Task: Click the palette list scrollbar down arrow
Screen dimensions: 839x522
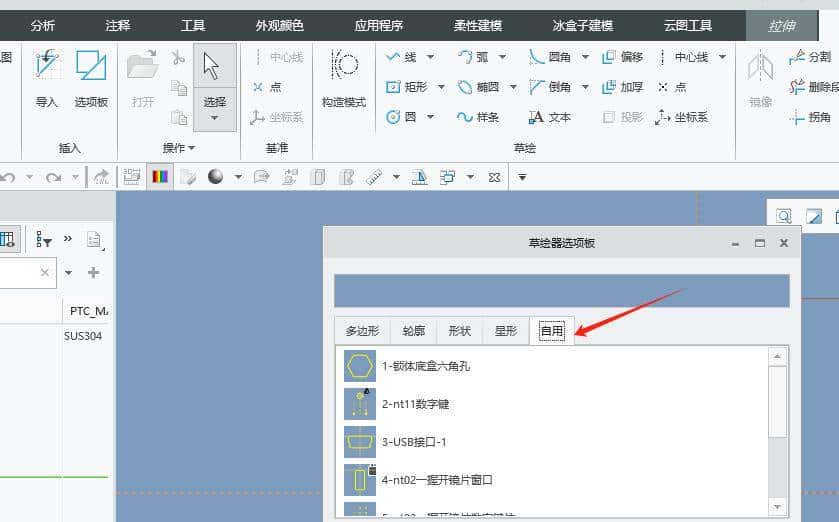Action: pos(777,506)
